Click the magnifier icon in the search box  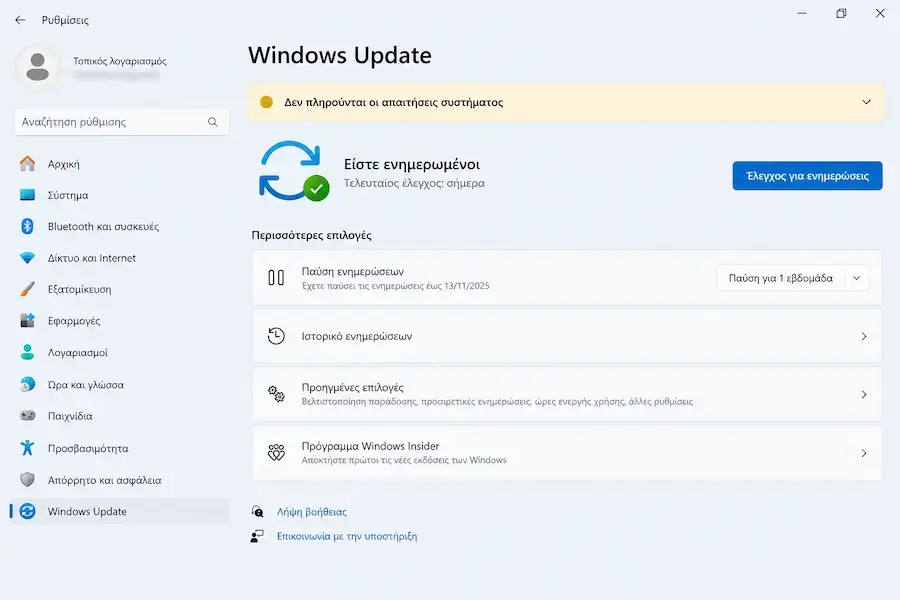[212, 122]
